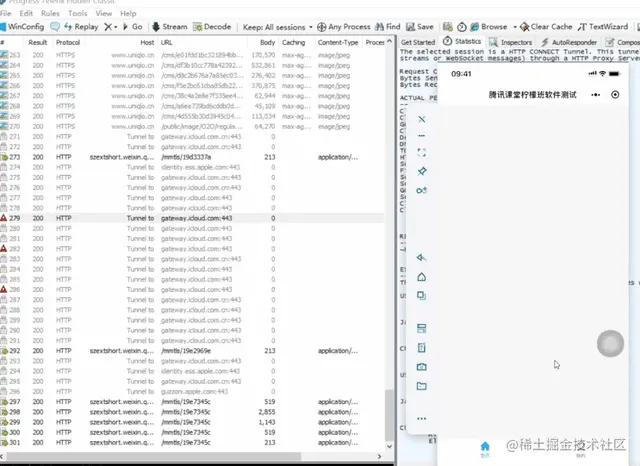Switch to the Get Started tab
This screenshot has height=466, width=640.
tap(418, 42)
